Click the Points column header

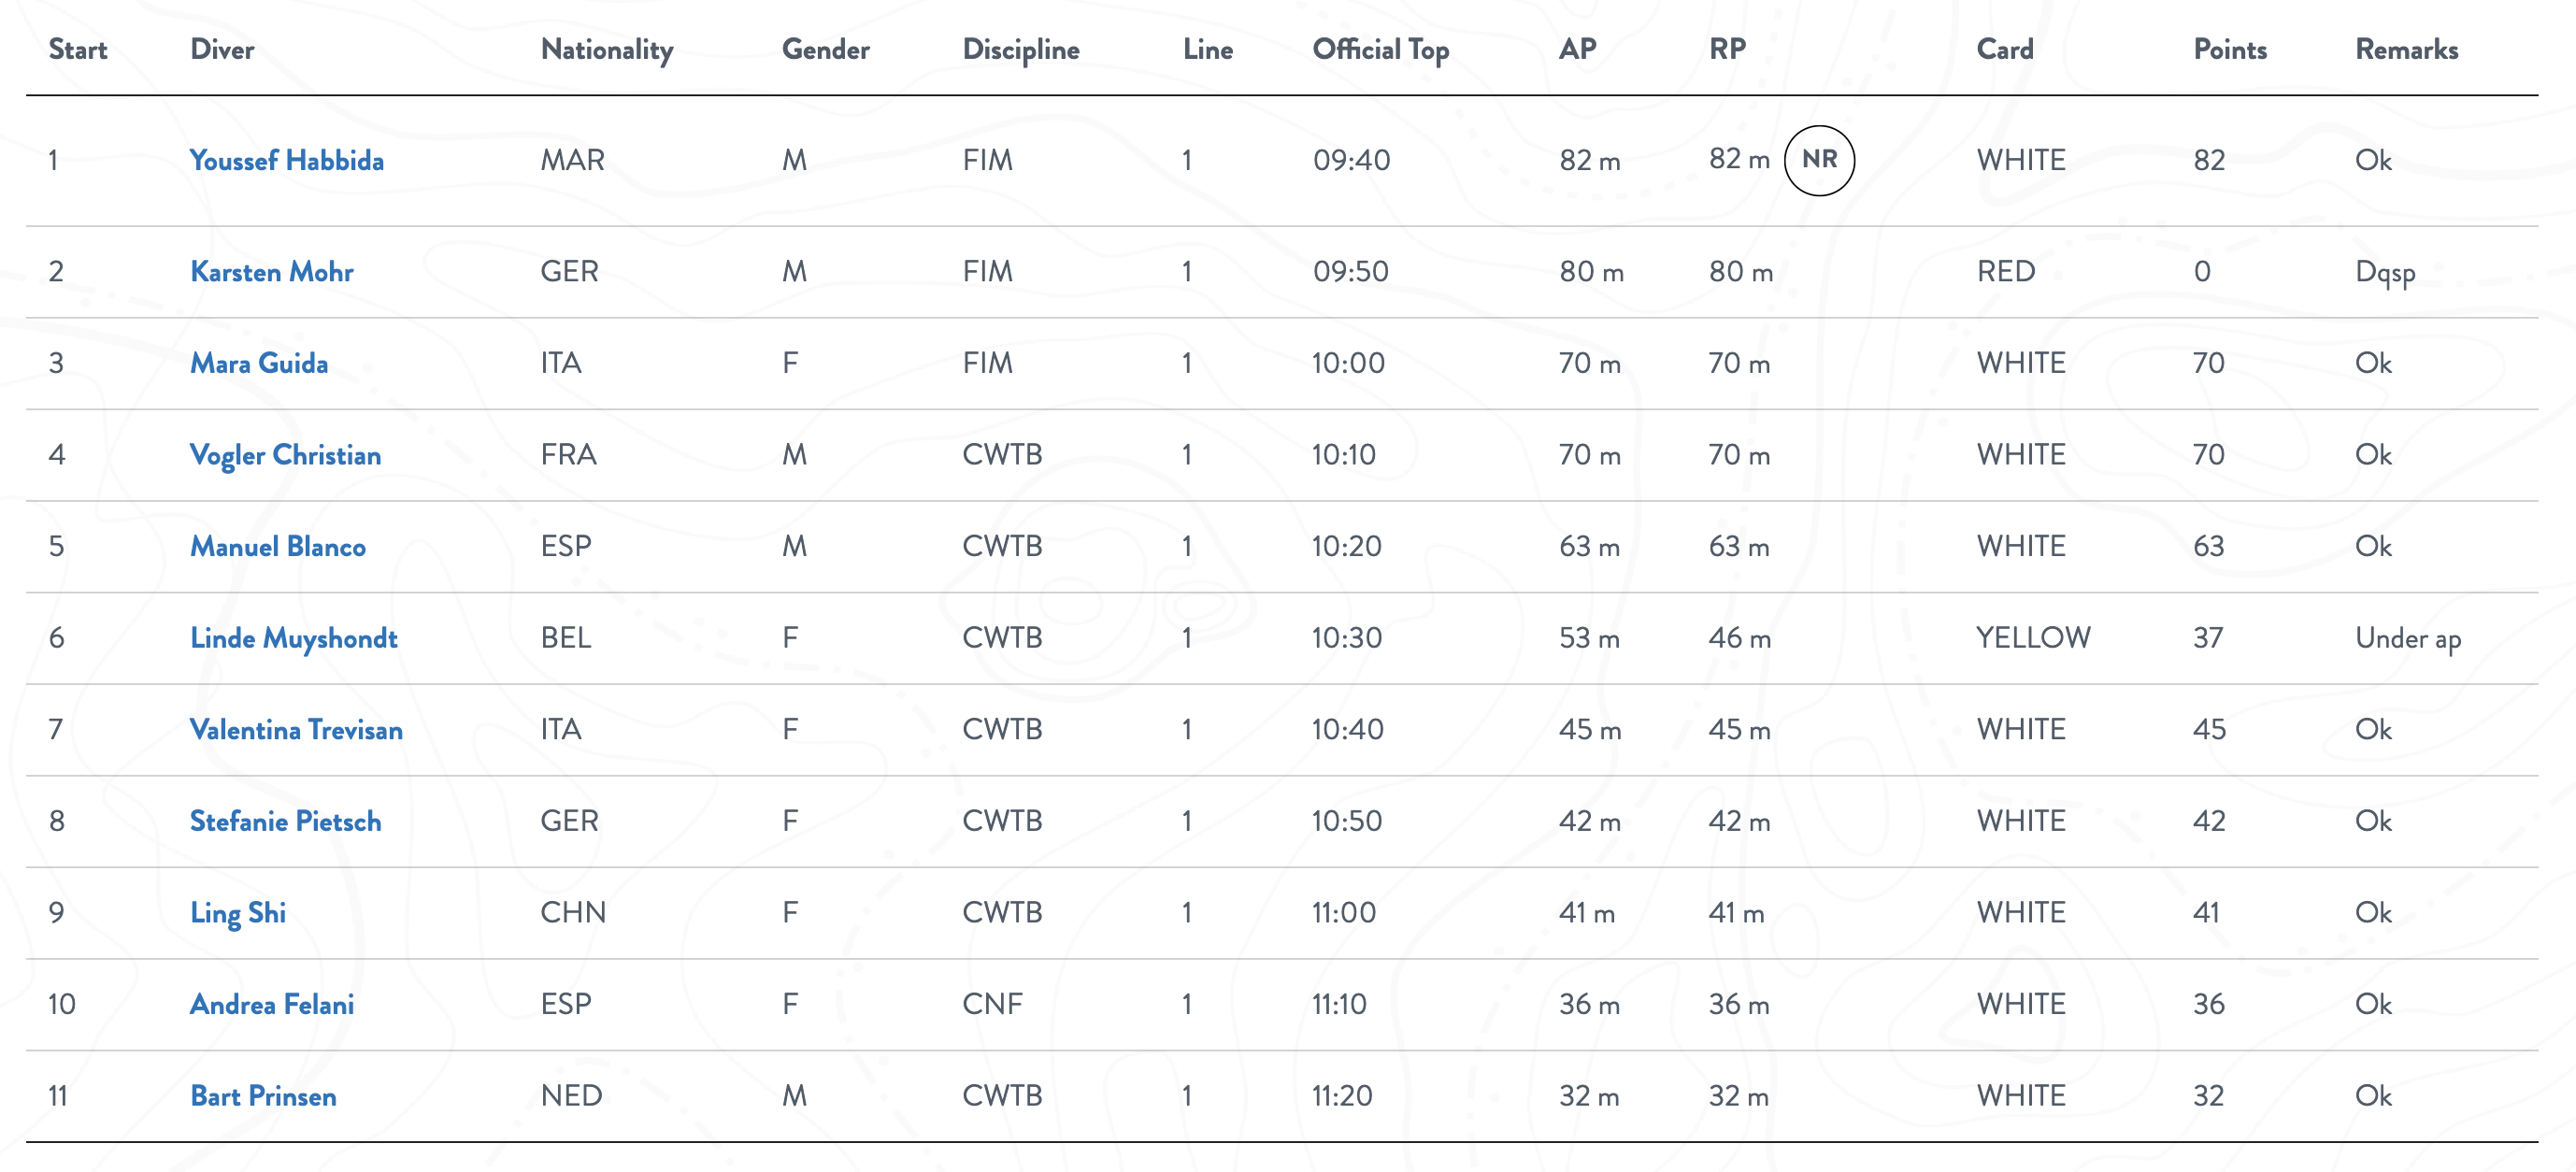(2229, 50)
